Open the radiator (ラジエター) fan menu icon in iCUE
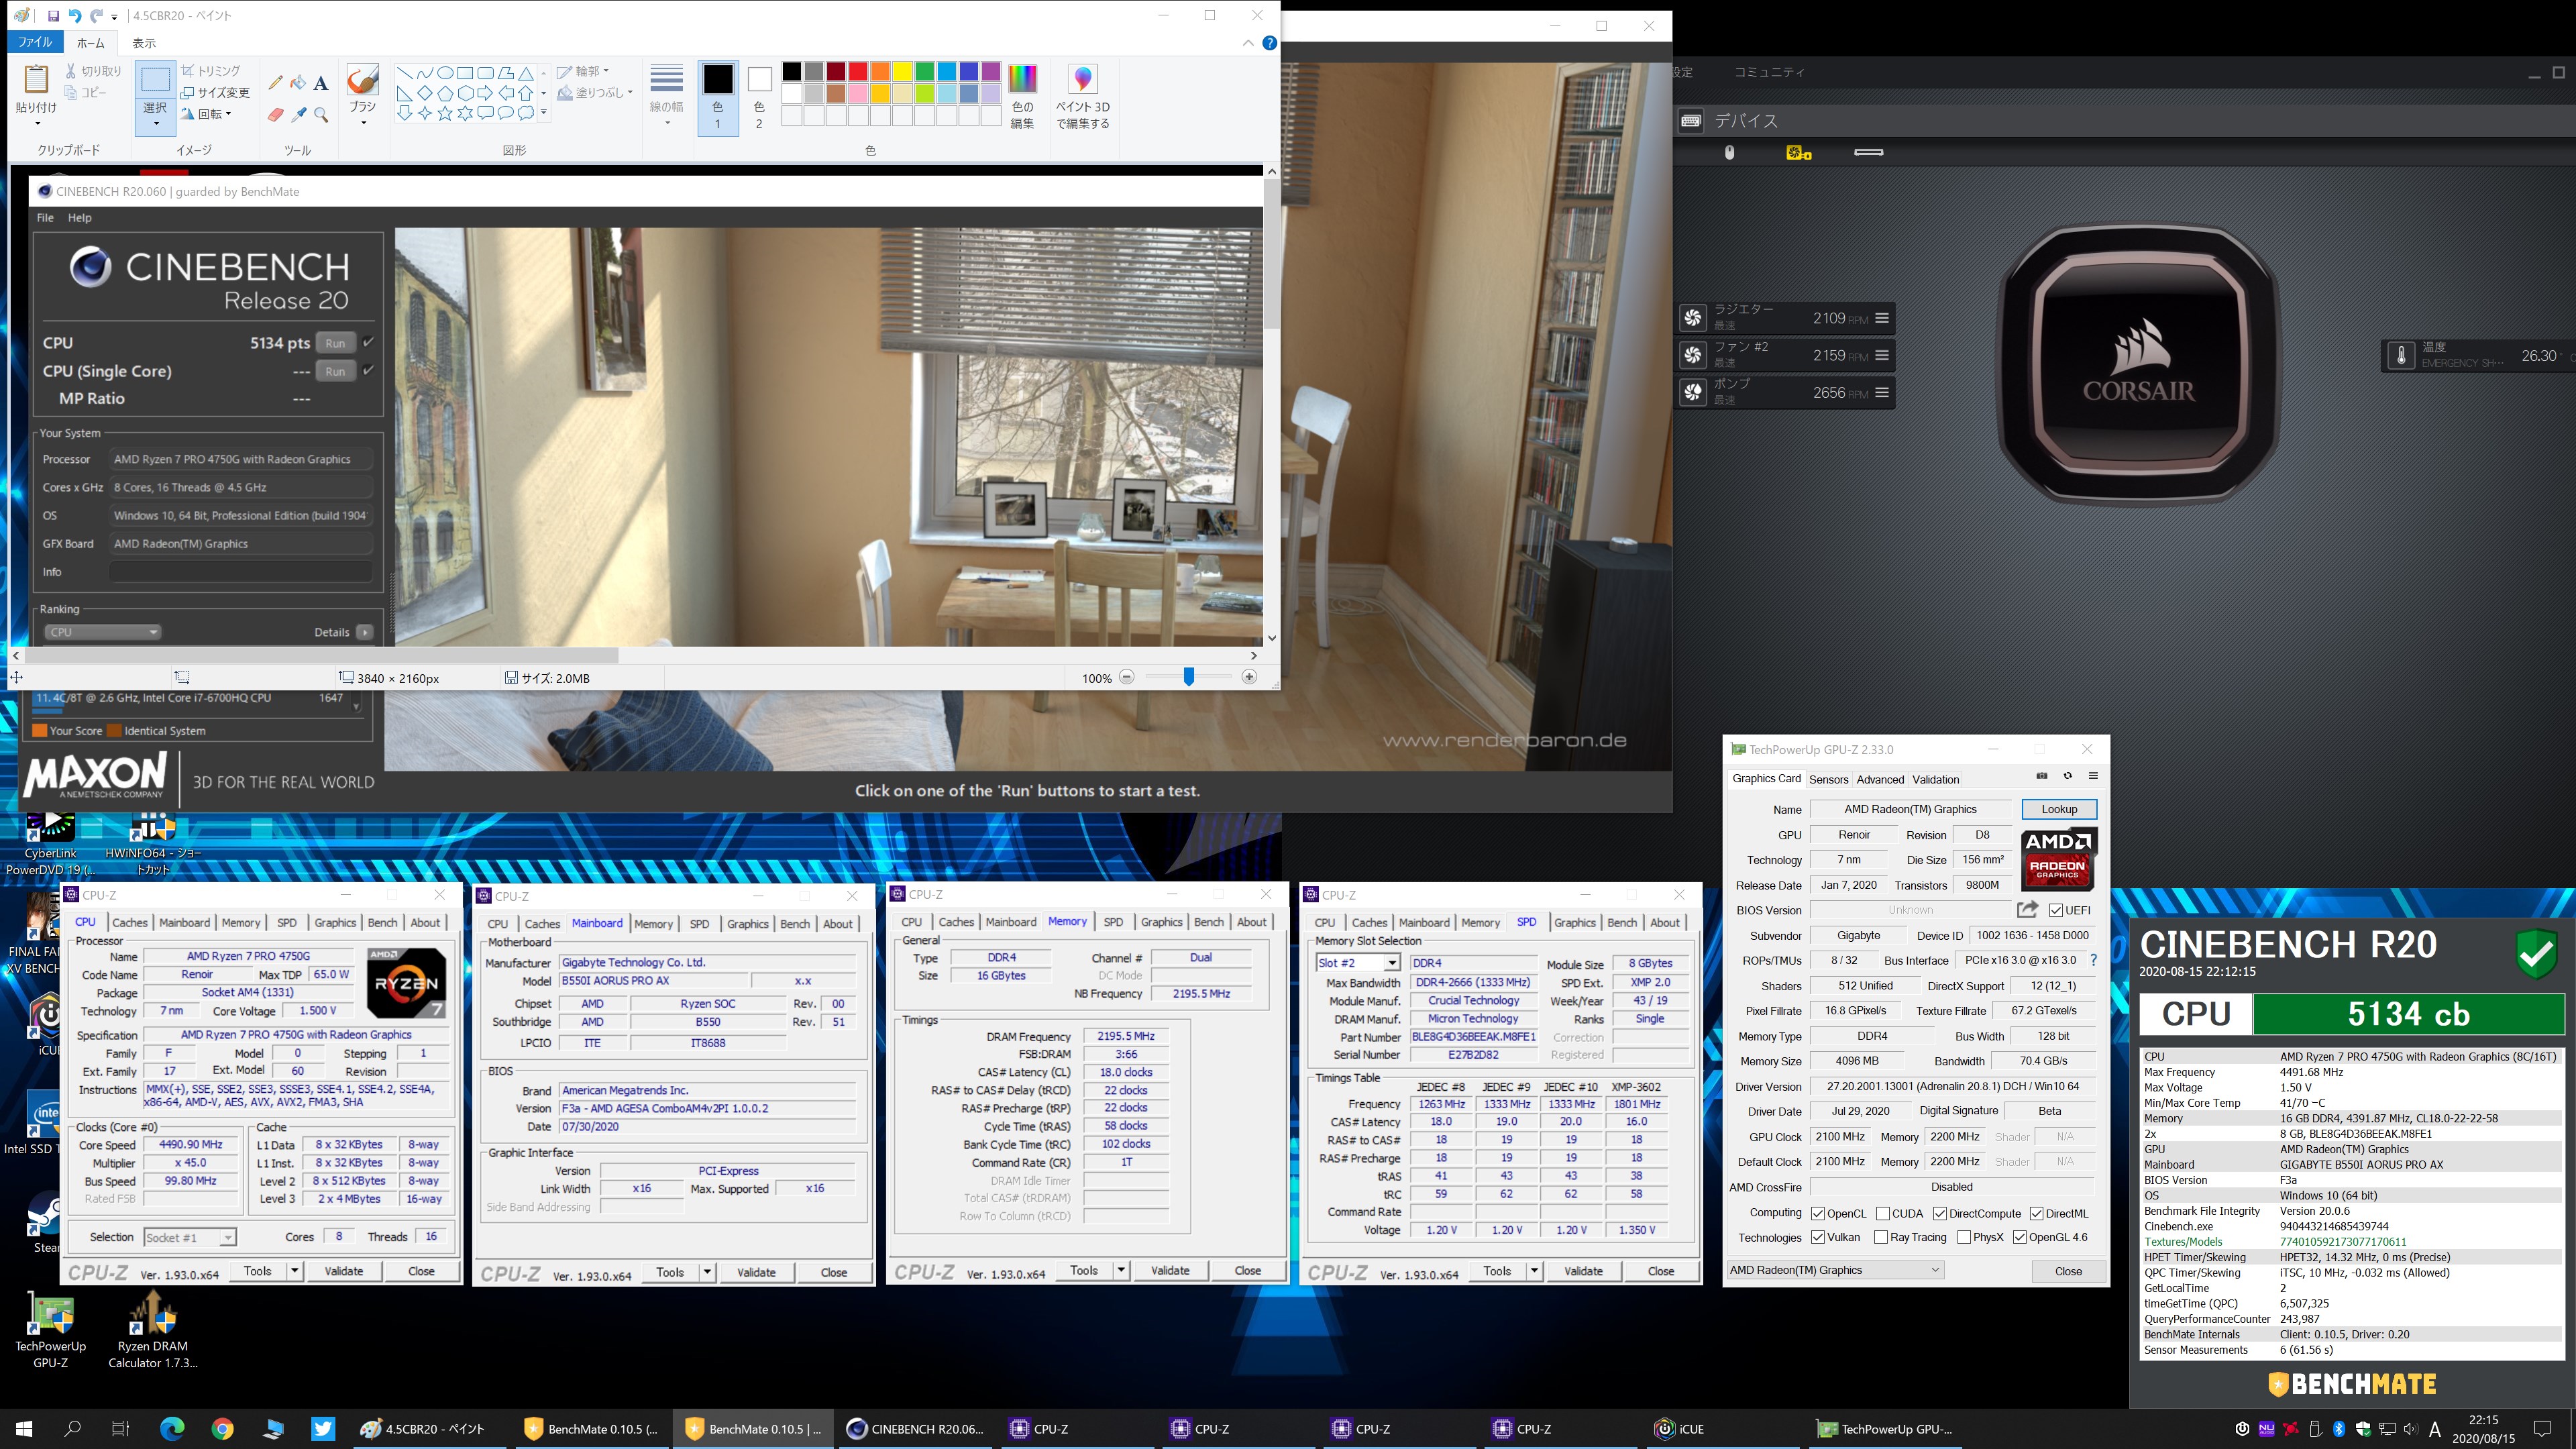The width and height of the screenshot is (2576, 1449). pos(1882,318)
